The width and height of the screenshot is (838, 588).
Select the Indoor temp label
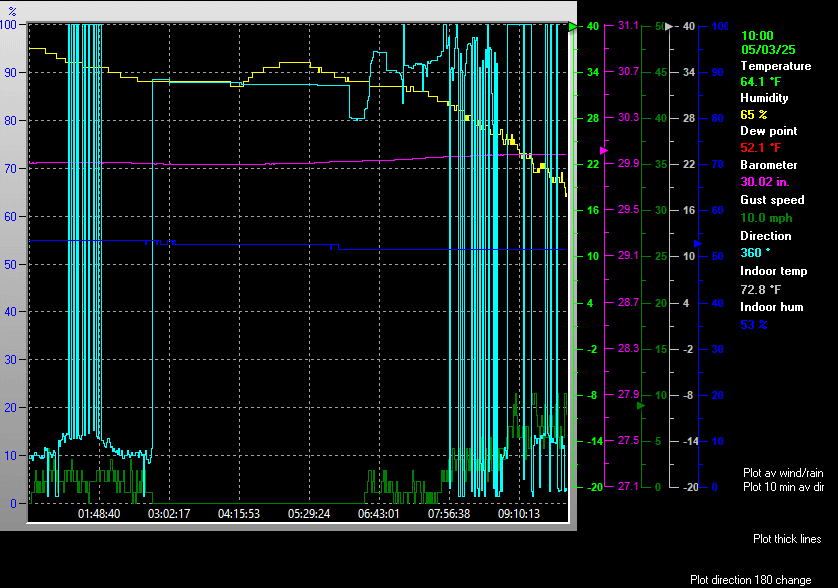point(773,271)
